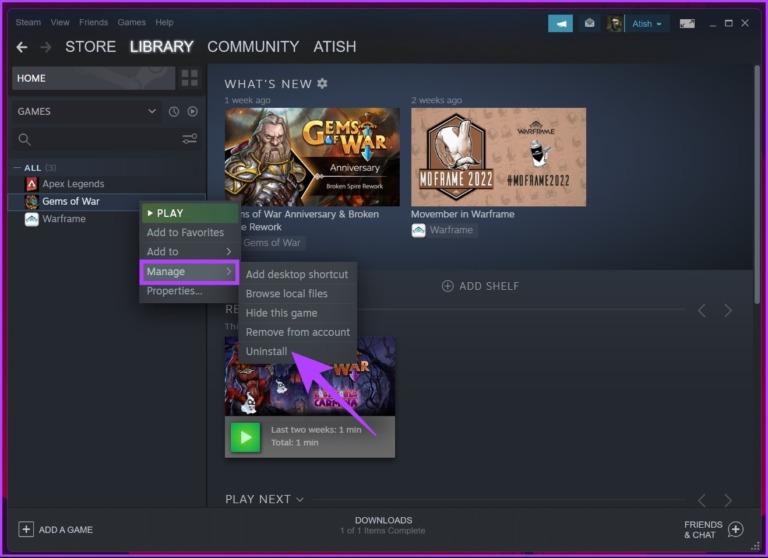Image resolution: width=768 pixels, height=558 pixels.
Task: Click the Gems of War list icon
Action: tap(32, 201)
